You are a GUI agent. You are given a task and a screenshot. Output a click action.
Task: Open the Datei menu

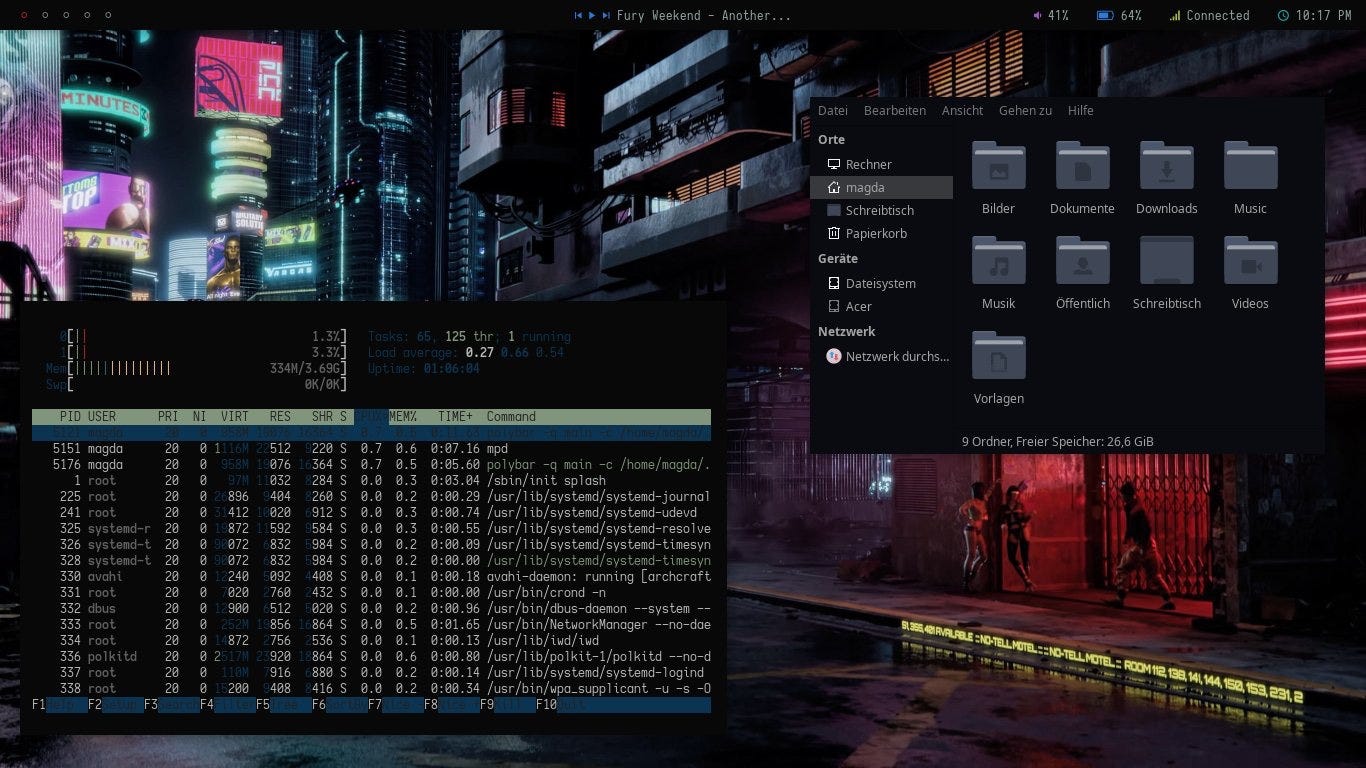[x=832, y=111]
